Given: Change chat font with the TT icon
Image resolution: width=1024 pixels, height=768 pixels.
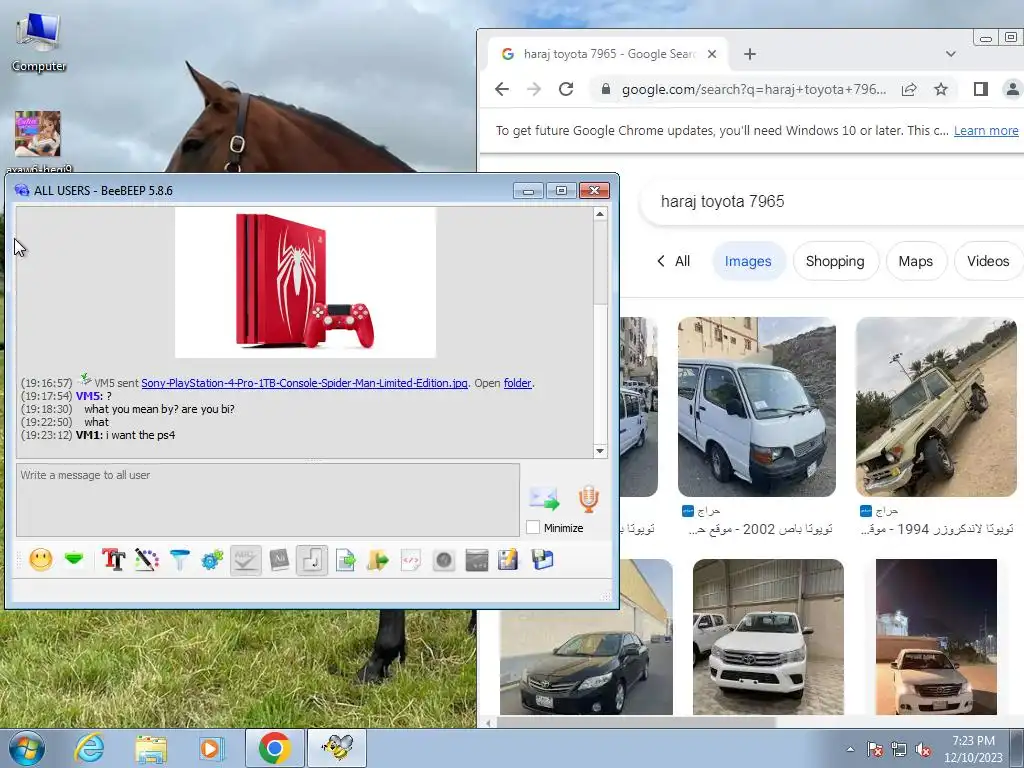Looking at the screenshot, I should [x=114, y=560].
